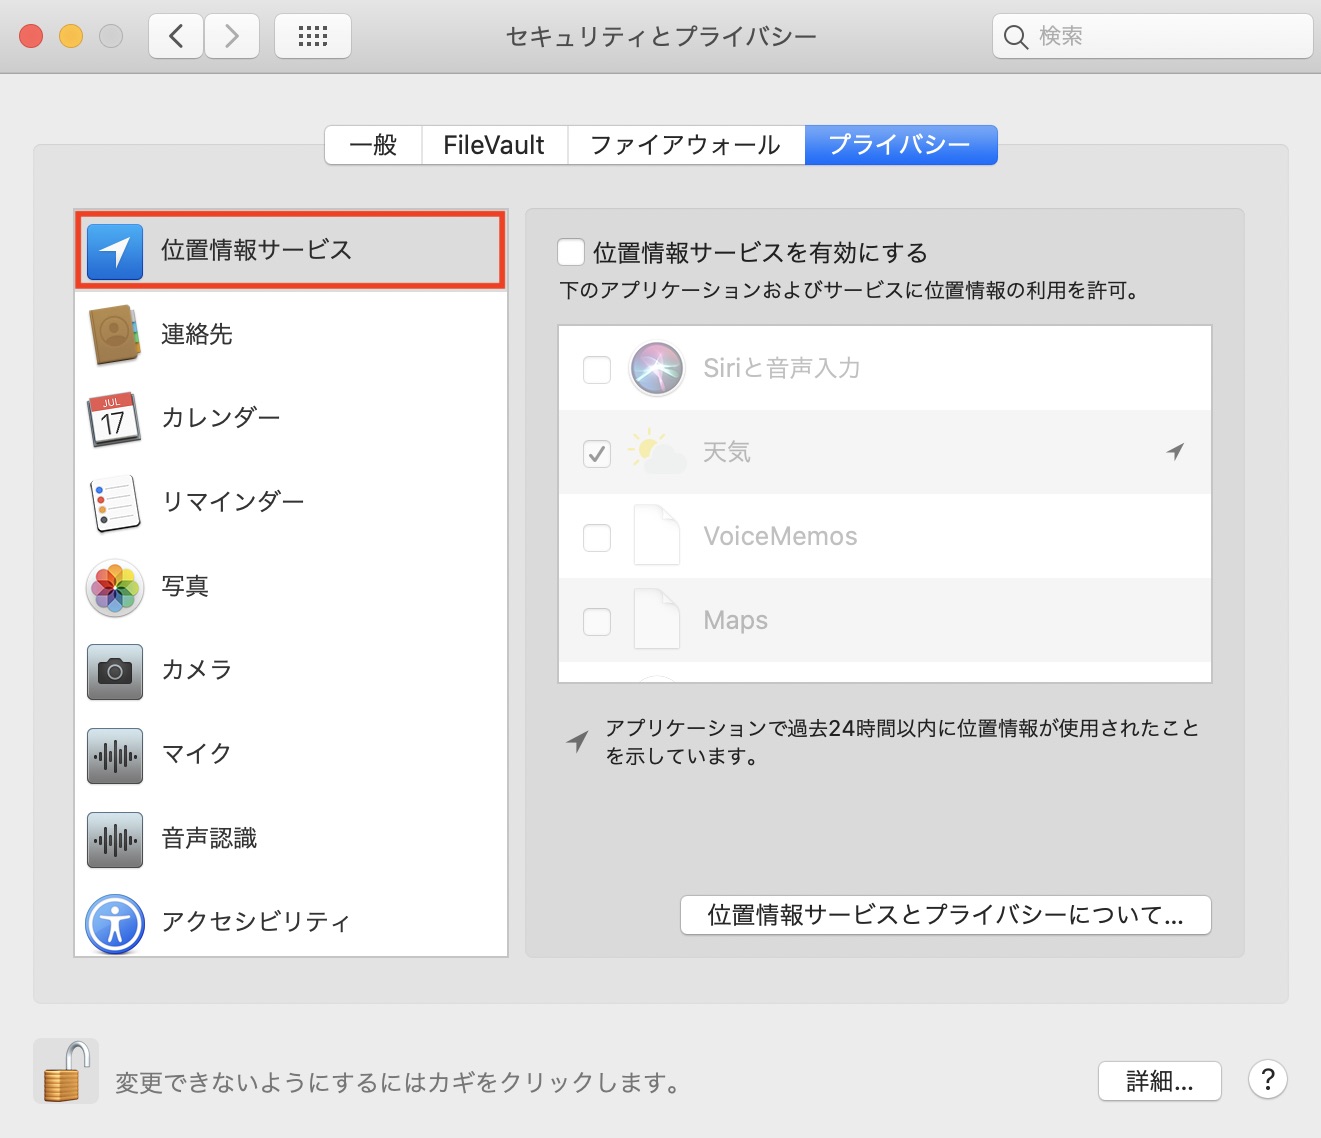Open 連絡先 contacts in the sidebar
Screen dimensions: 1321x1138
[x=196, y=334]
